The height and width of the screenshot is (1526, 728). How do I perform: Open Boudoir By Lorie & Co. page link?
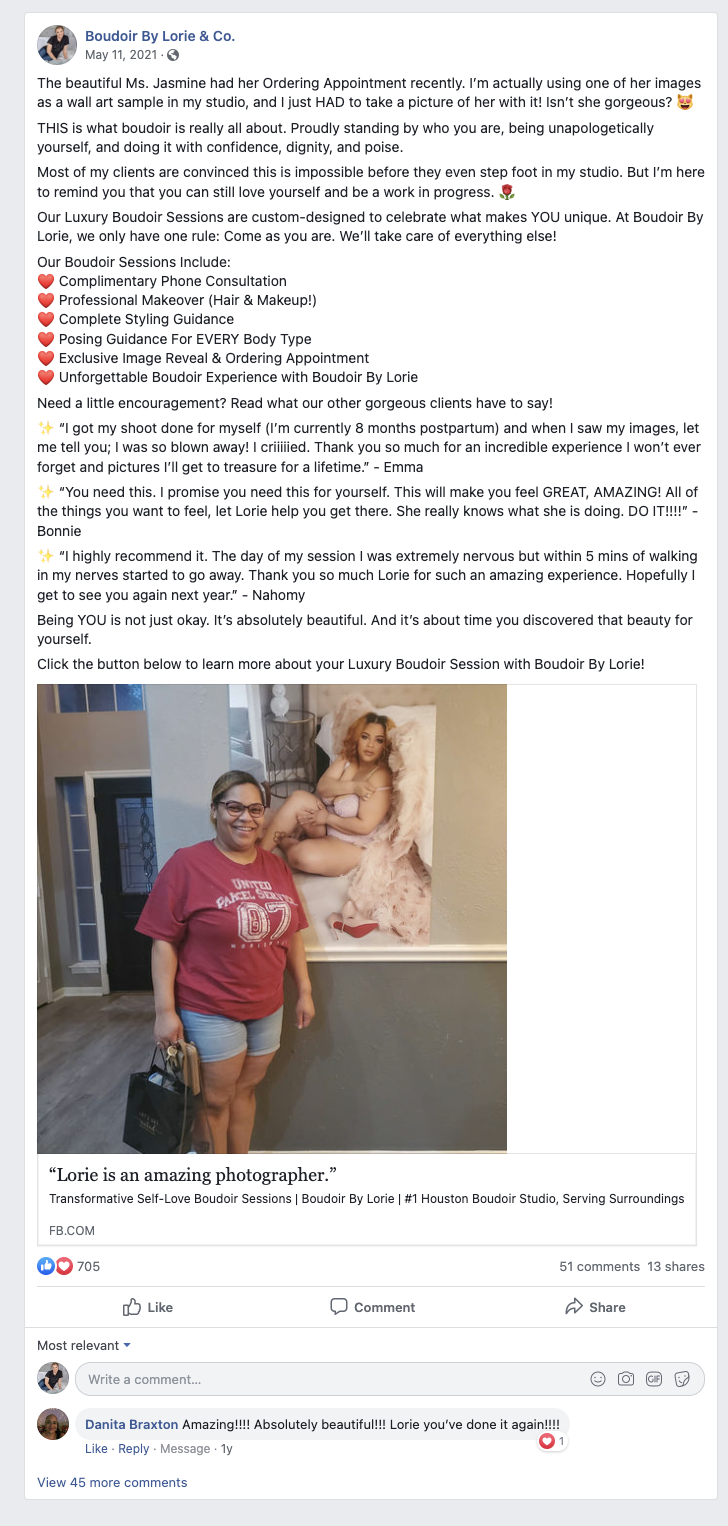tap(160, 36)
